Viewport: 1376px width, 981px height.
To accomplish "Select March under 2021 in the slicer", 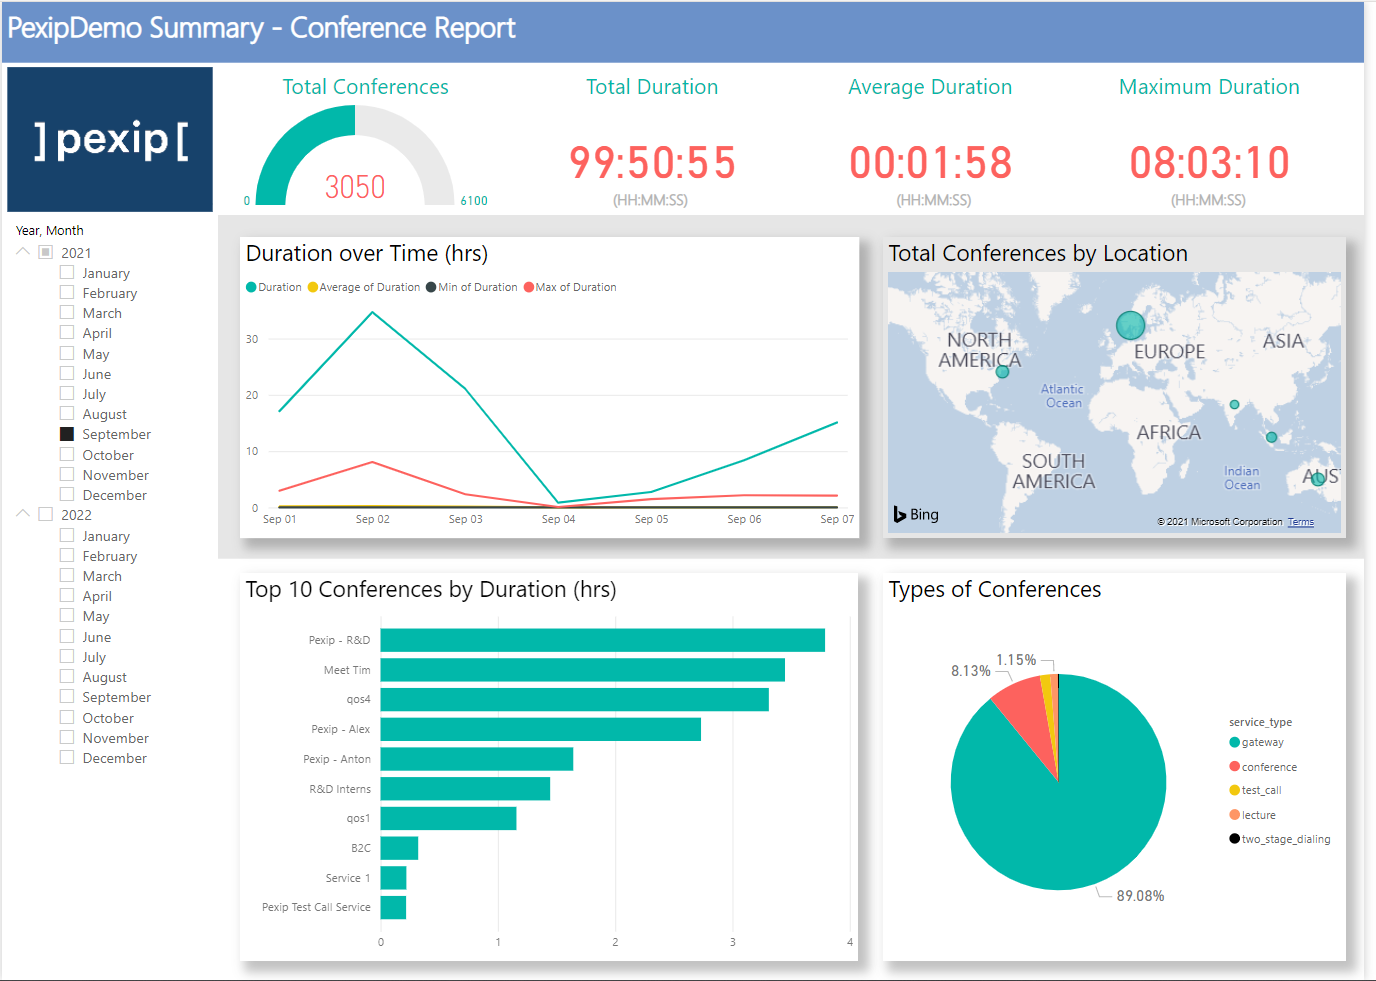I will click(65, 312).
